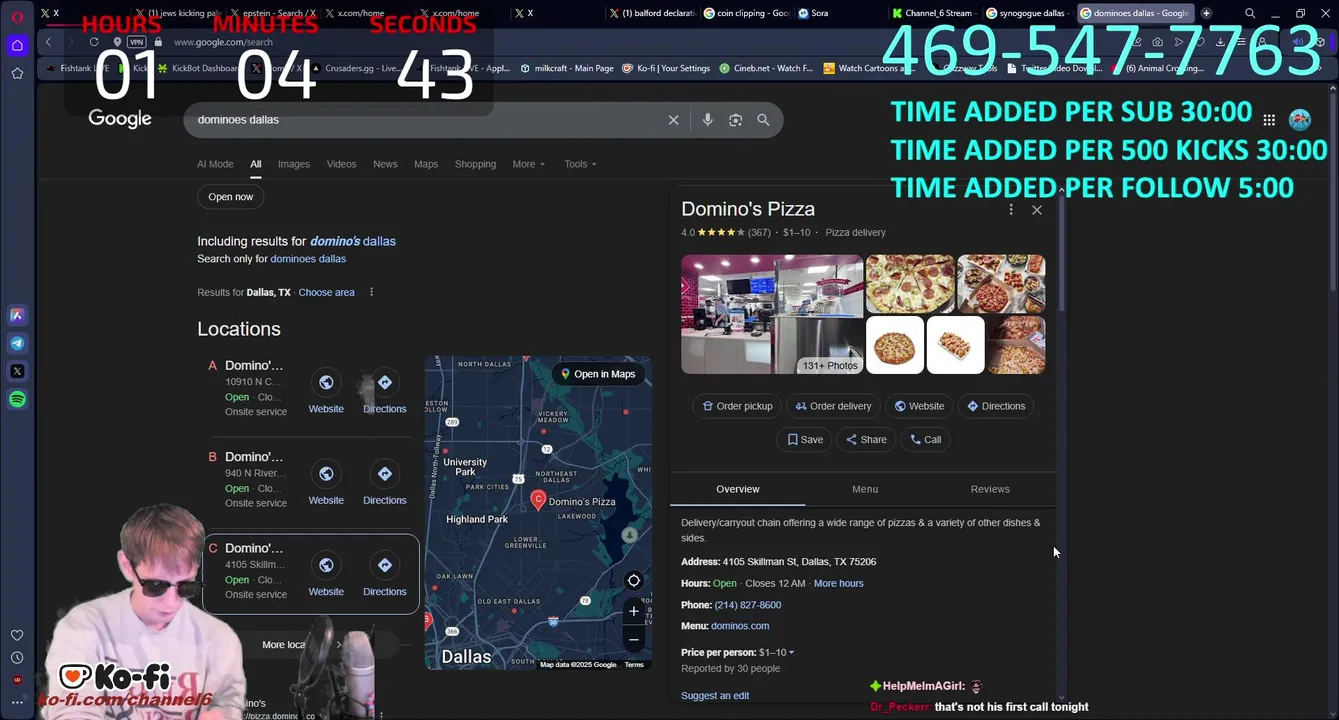Open the X messenger sidebar icon
Screen dimensions: 1339x720
tap(17, 371)
